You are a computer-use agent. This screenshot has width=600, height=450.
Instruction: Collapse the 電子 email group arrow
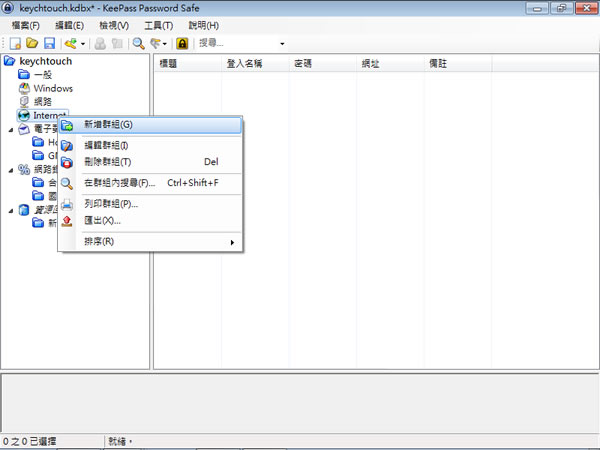pyautogui.click(x=11, y=130)
